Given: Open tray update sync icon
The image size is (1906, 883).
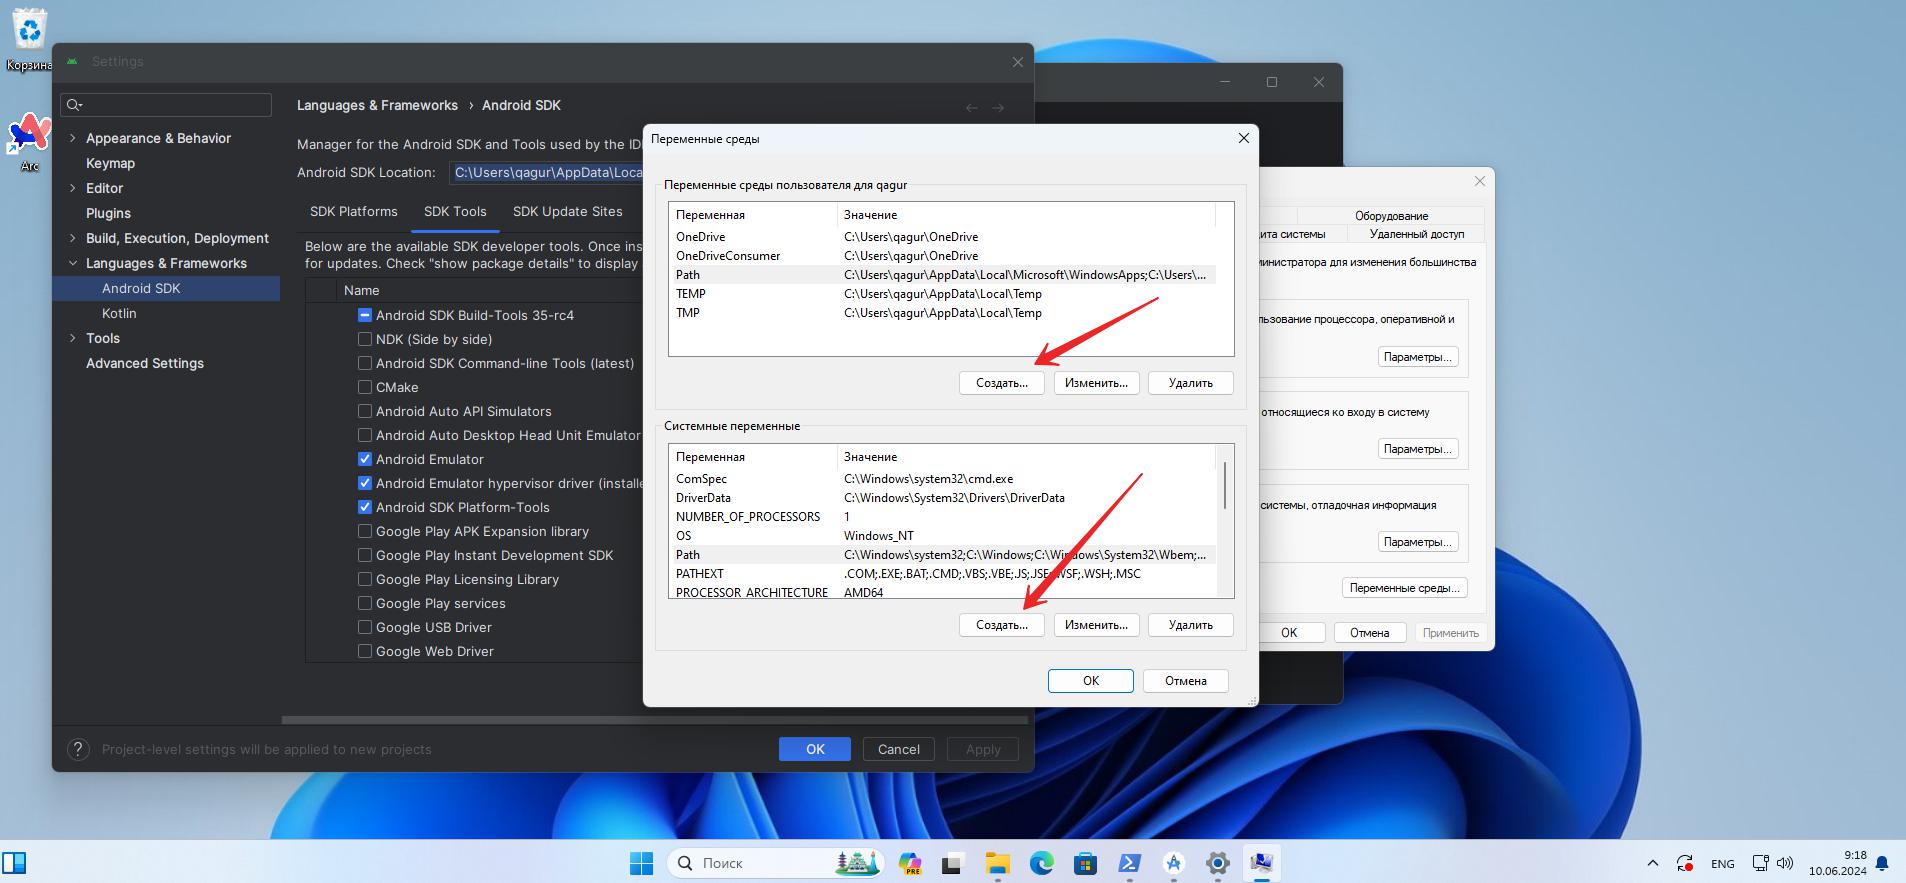Looking at the screenshot, I should point(1685,863).
